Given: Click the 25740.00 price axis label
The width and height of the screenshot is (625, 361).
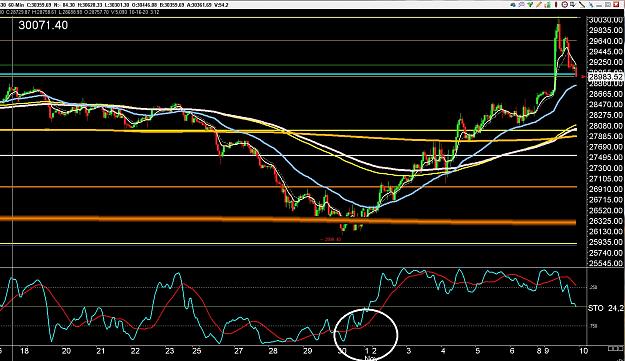Looking at the screenshot, I should point(605,253).
